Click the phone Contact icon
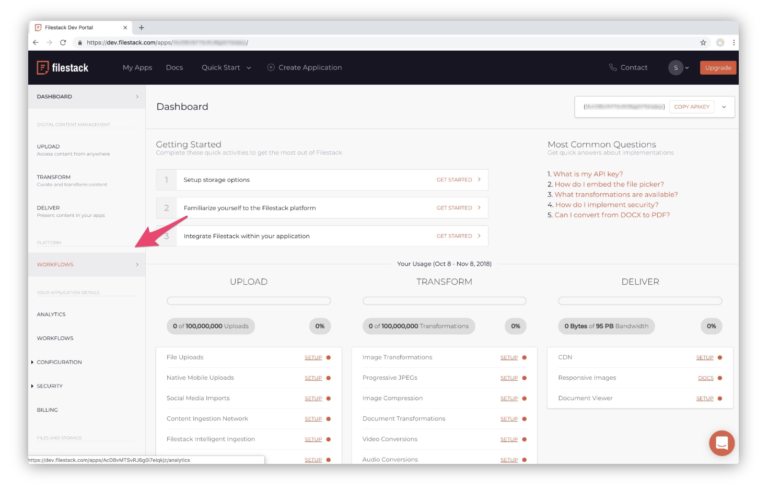The width and height of the screenshot is (768, 490). click(x=612, y=68)
